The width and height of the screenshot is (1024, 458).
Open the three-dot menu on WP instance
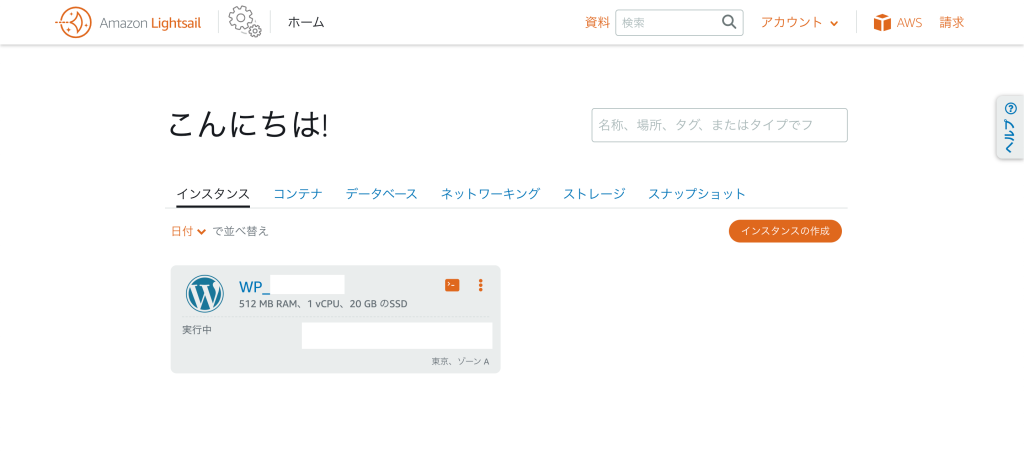point(481,285)
